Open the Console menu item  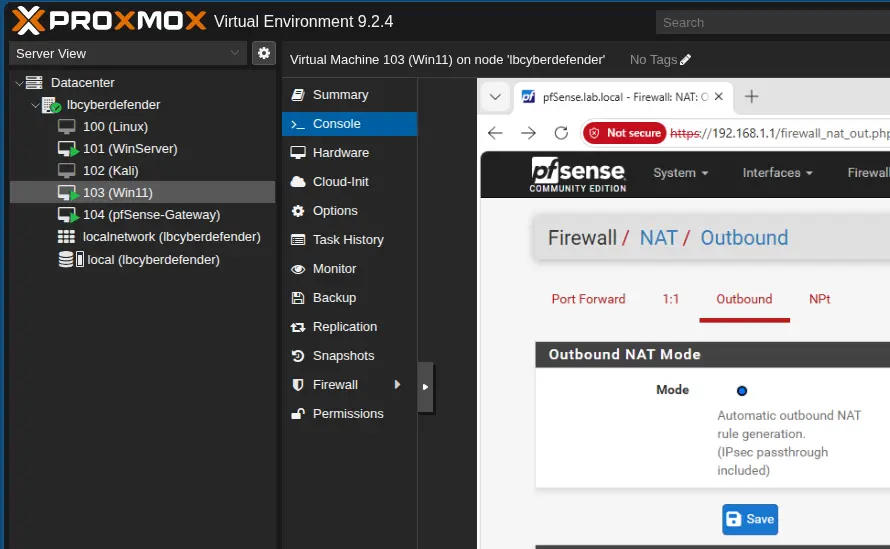click(350, 124)
